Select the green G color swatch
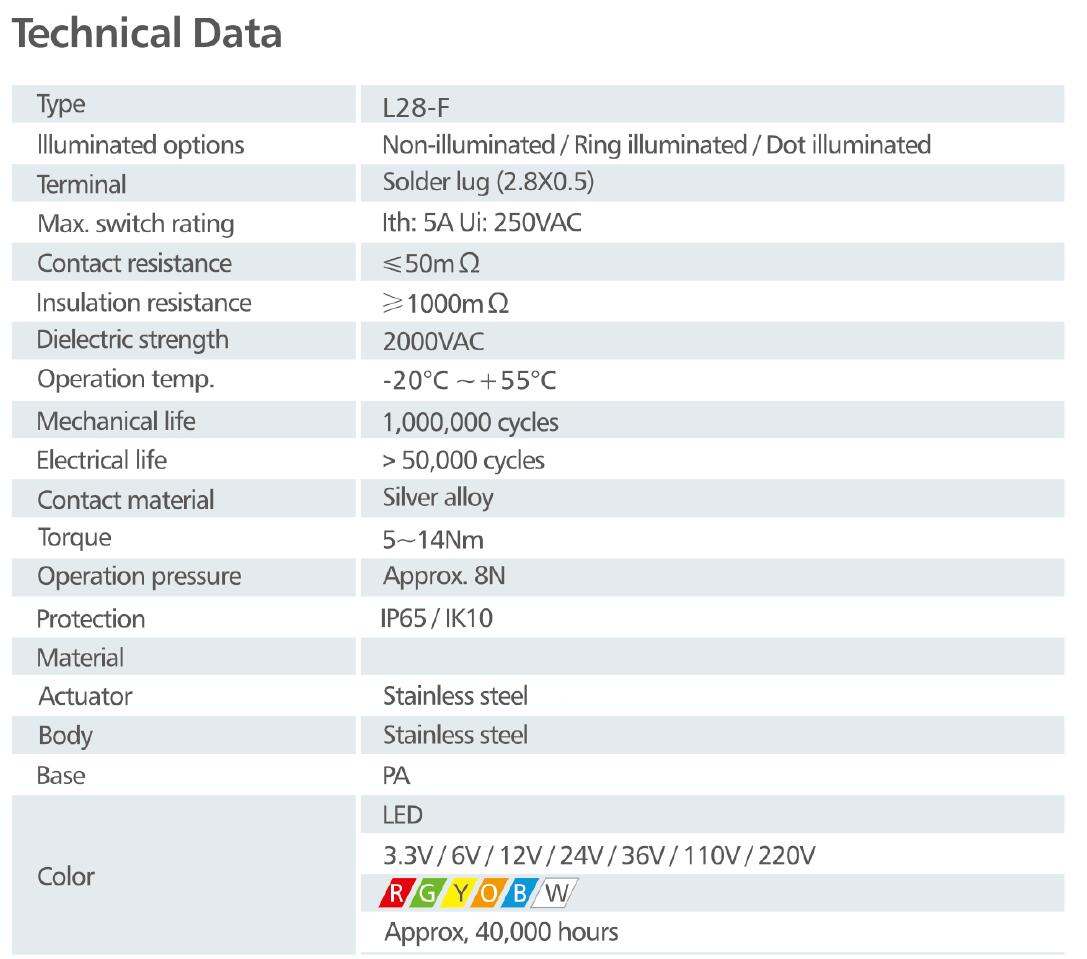 428,892
